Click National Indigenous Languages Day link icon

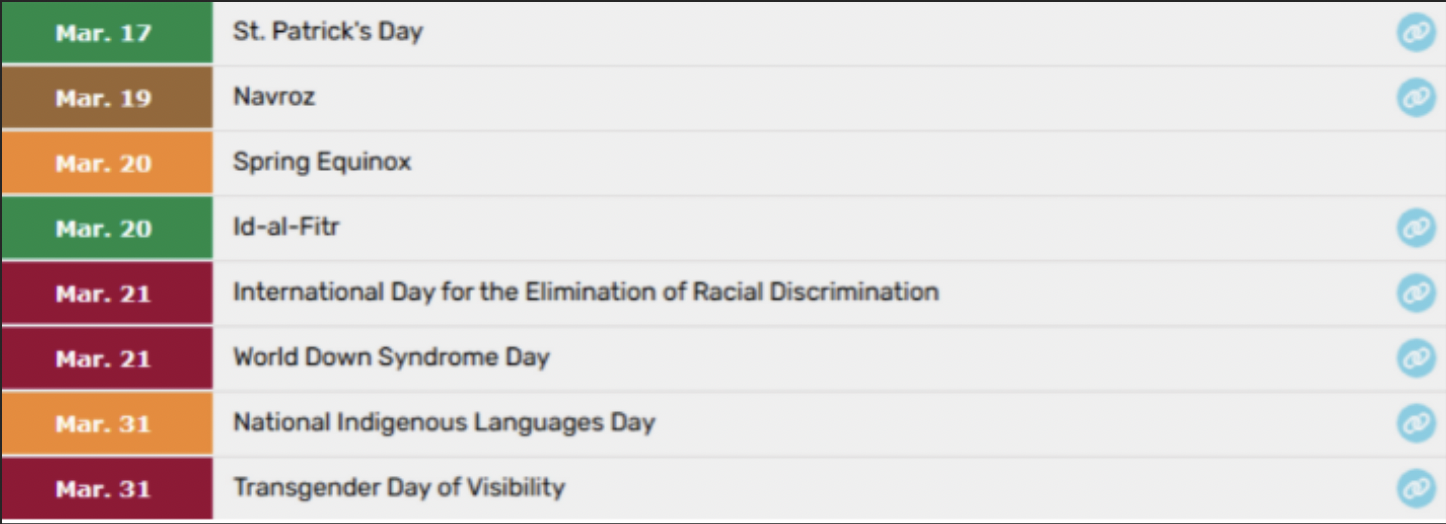[x=1415, y=423]
